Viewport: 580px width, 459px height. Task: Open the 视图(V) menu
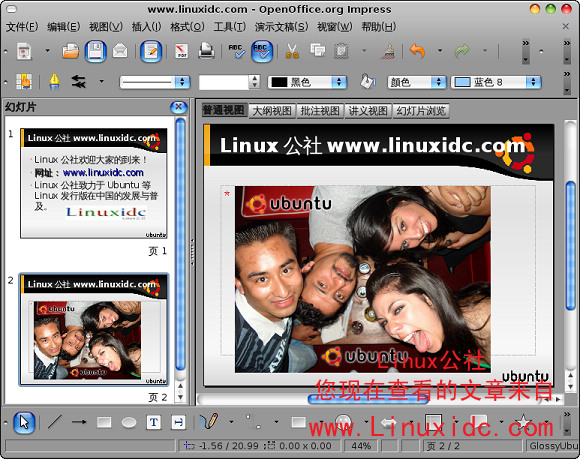[x=106, y=27]
